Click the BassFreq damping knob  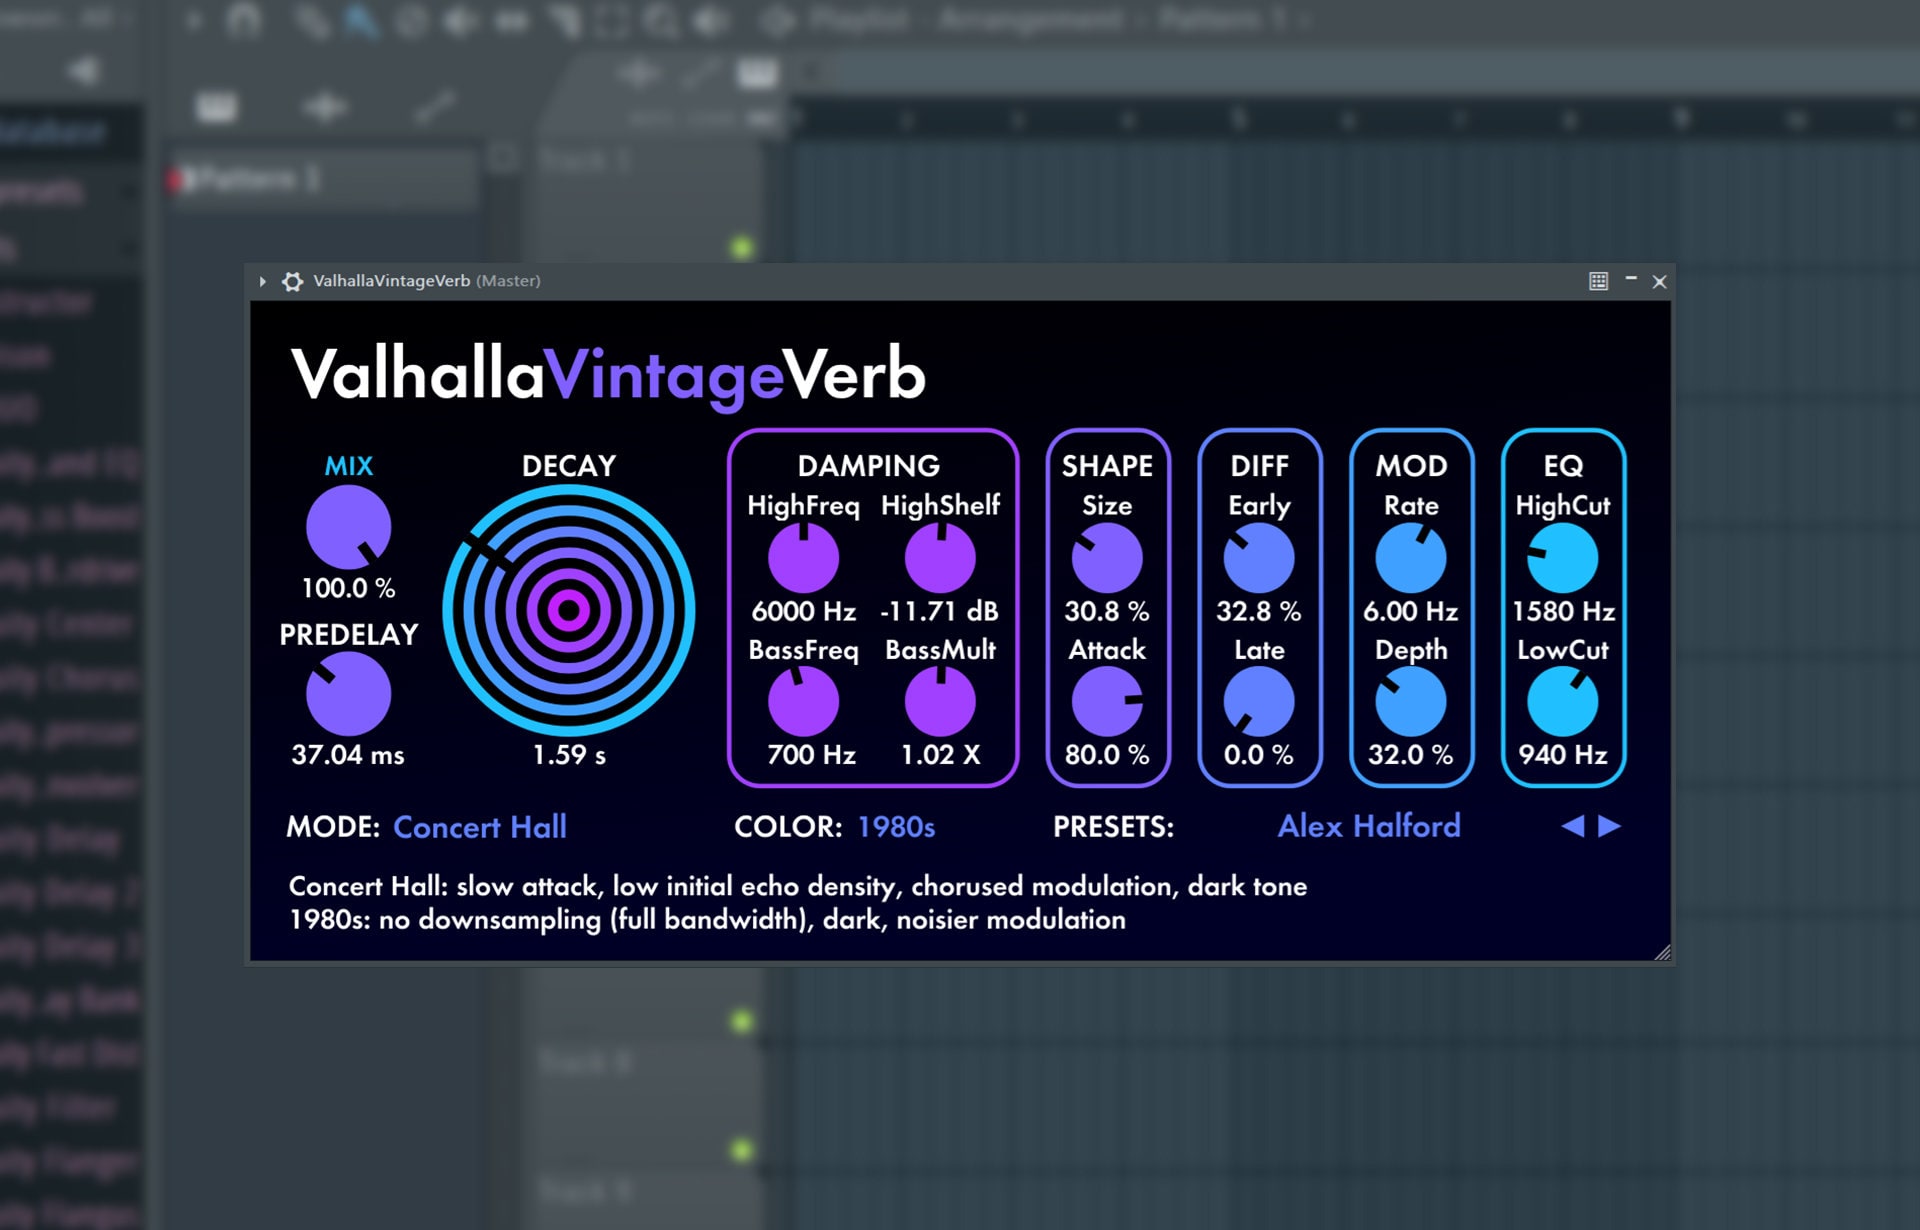coord(803,702)
